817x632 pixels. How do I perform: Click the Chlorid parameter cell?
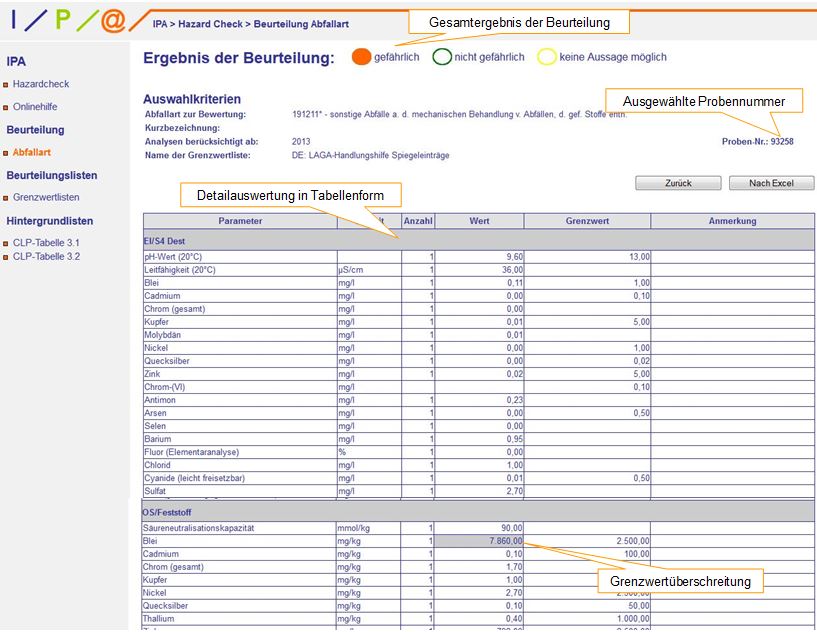[x=240, y=465]
